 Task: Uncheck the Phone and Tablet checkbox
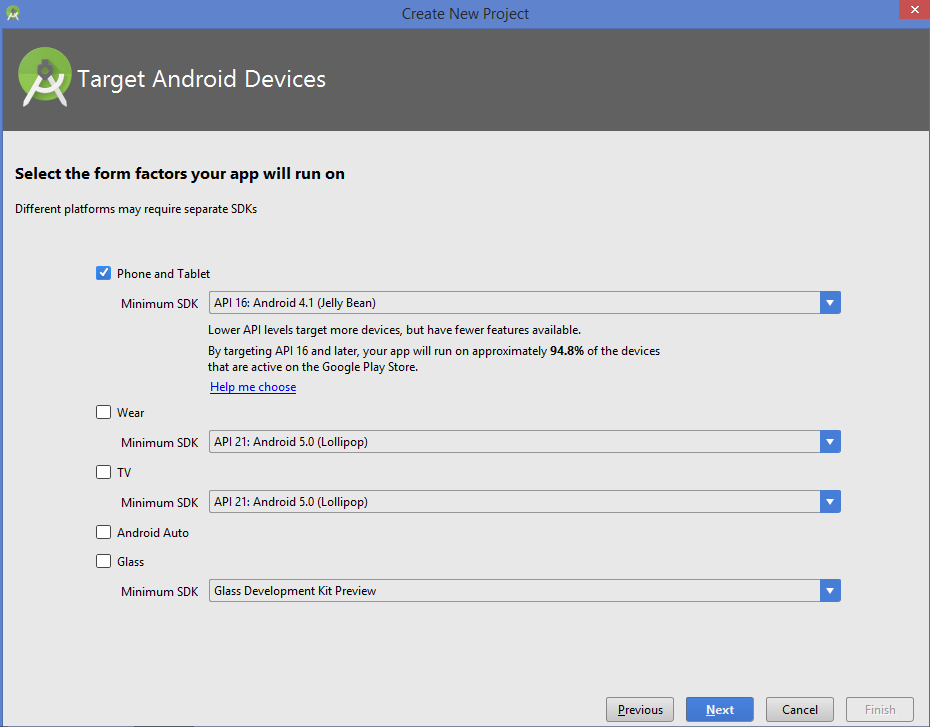pyautogui.click(x=103, y=273)
